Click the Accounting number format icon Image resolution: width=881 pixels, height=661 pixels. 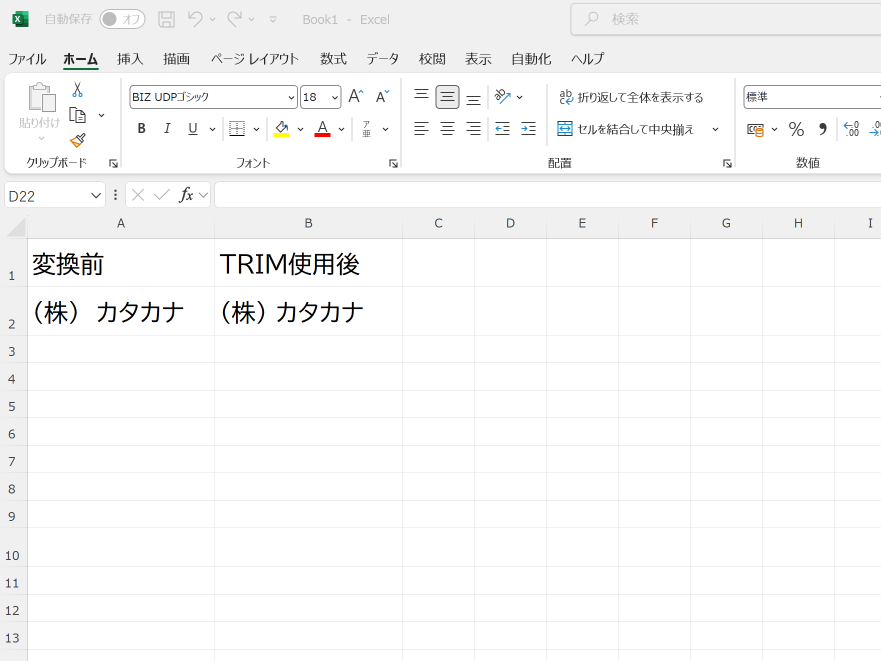pos(756,129)
